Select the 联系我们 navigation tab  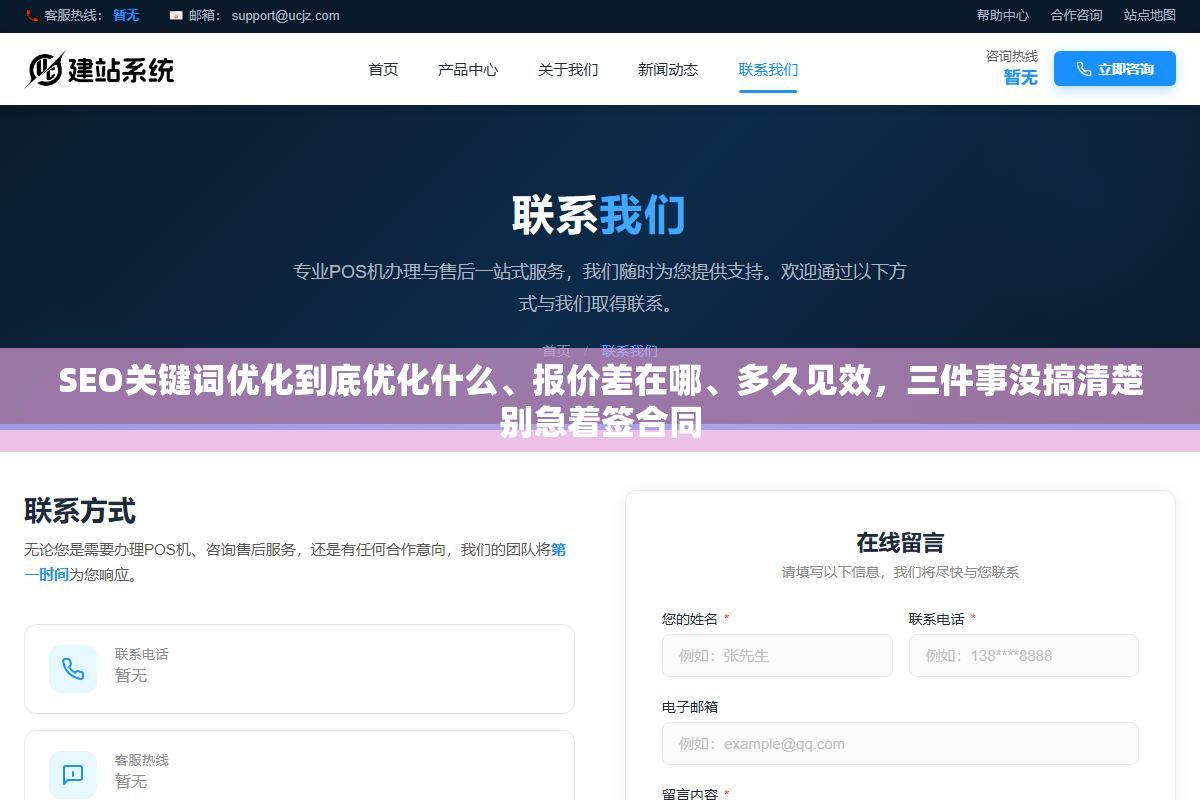click(768, 69)
